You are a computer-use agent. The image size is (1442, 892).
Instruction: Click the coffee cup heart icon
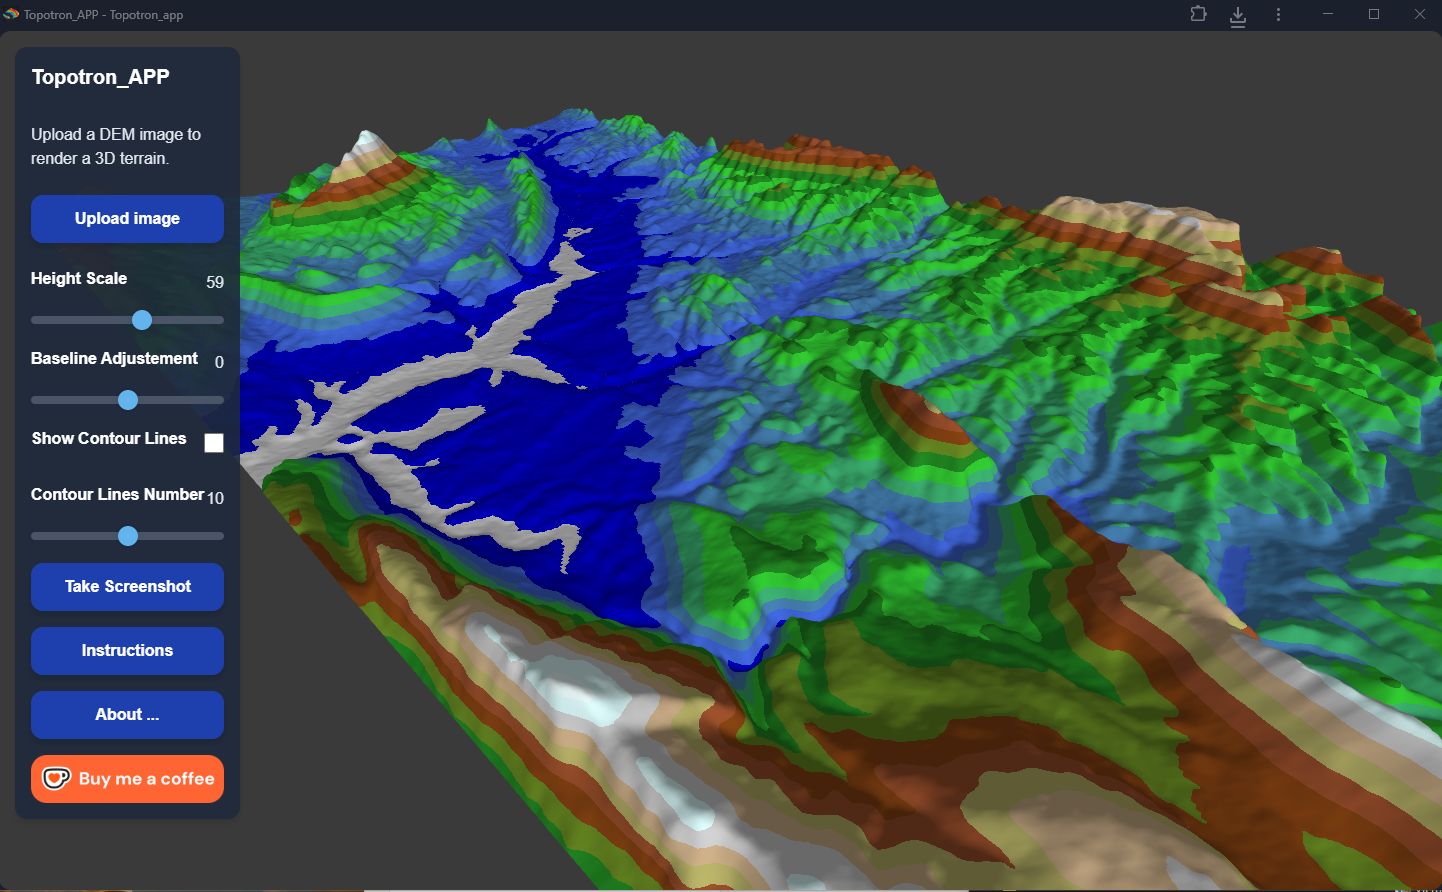pyautogui.click(x=56, y=778)
